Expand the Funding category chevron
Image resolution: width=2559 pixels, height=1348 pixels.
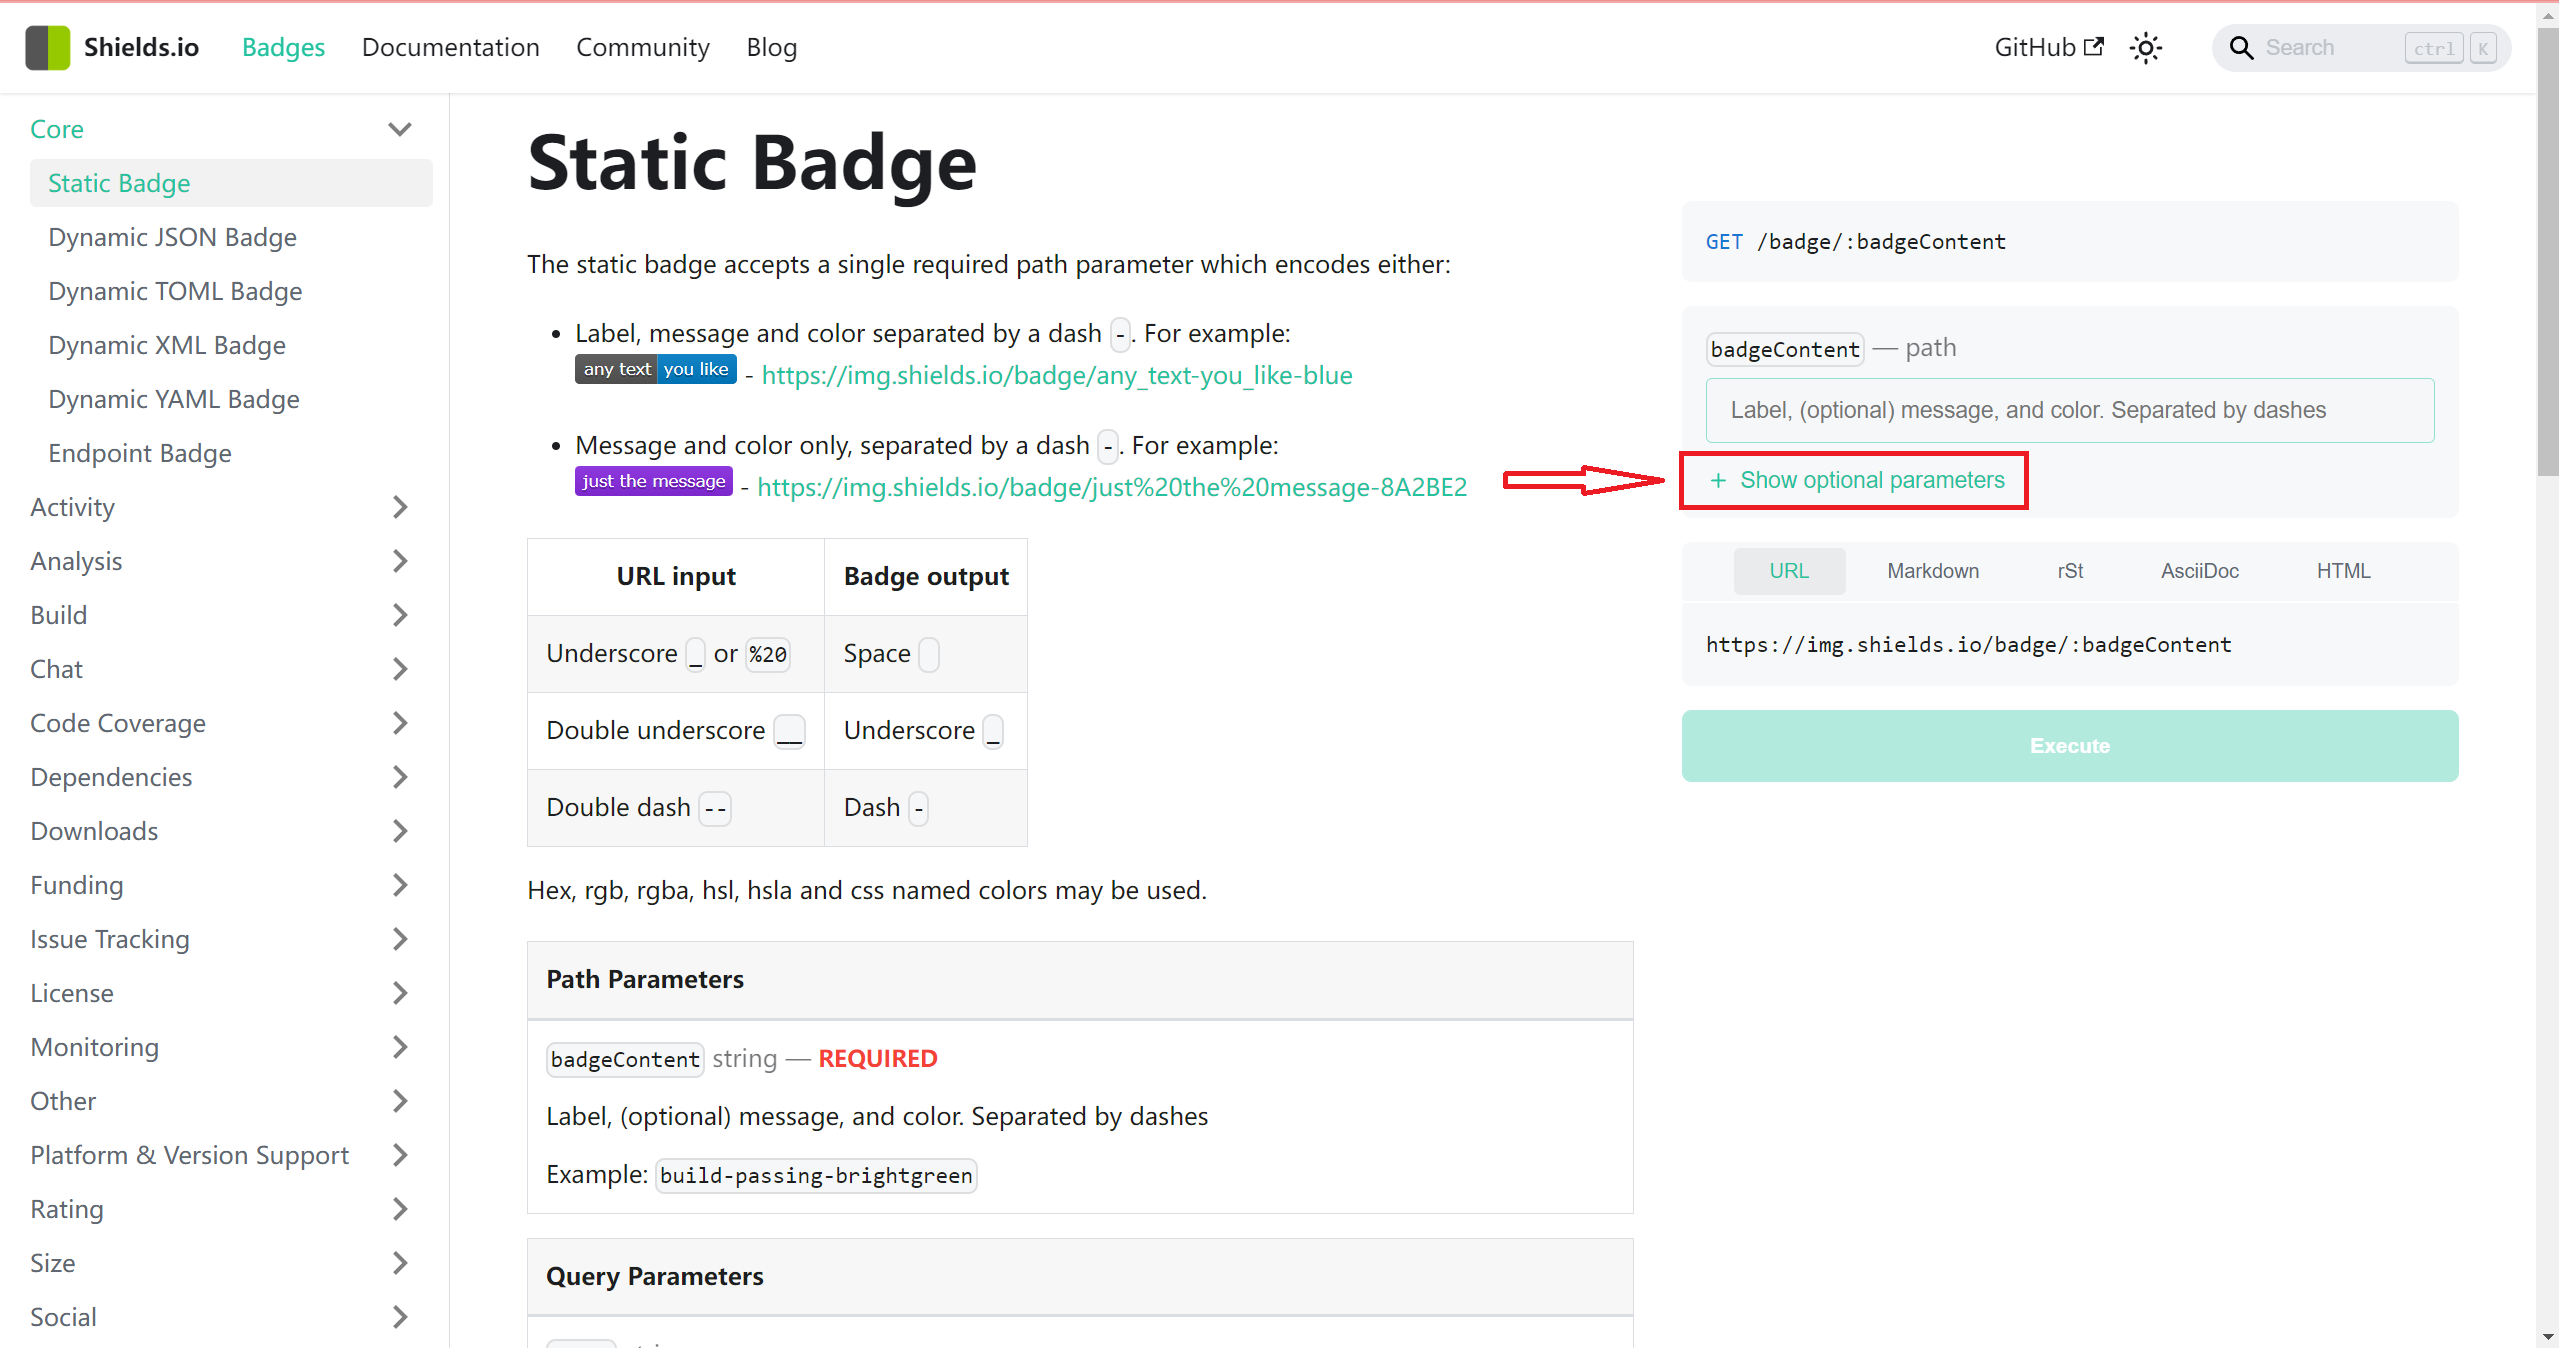click(399, 885)
